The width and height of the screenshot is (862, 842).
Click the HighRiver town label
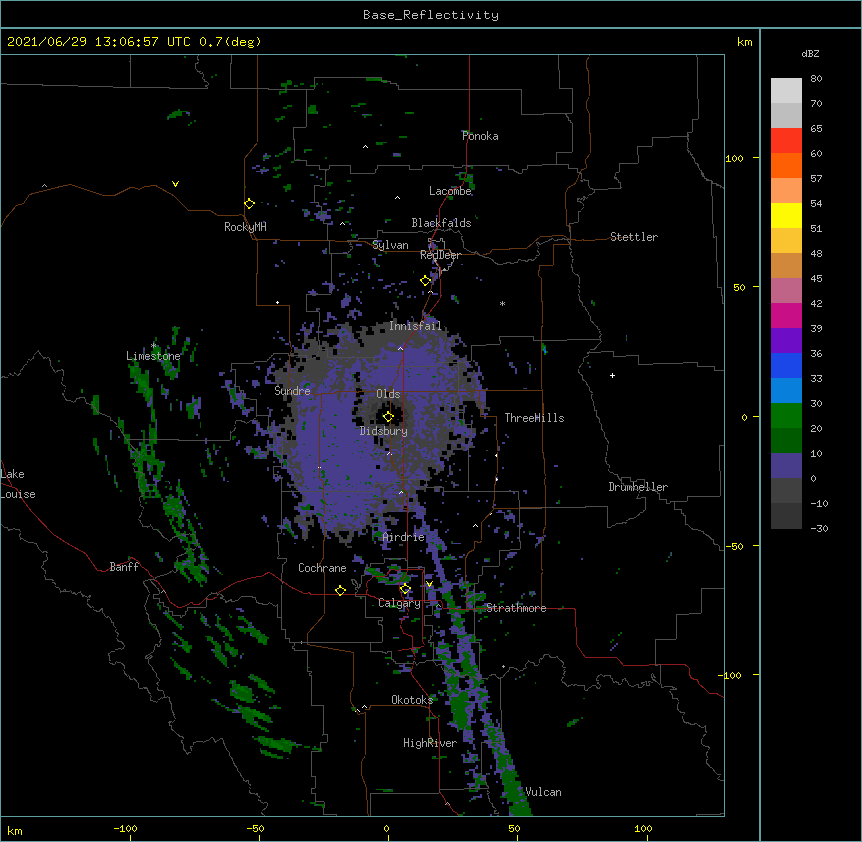[430, 743]
